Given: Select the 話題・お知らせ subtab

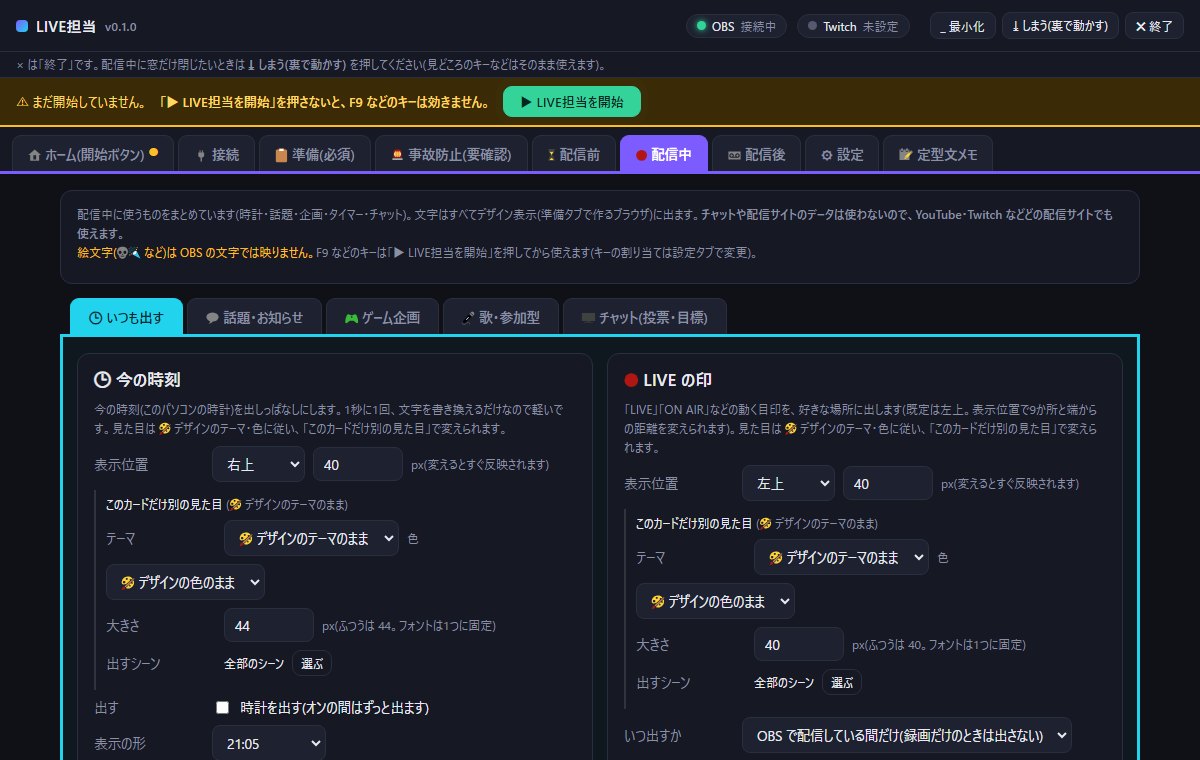Looking at the screenshot, I should click(254, 317).
